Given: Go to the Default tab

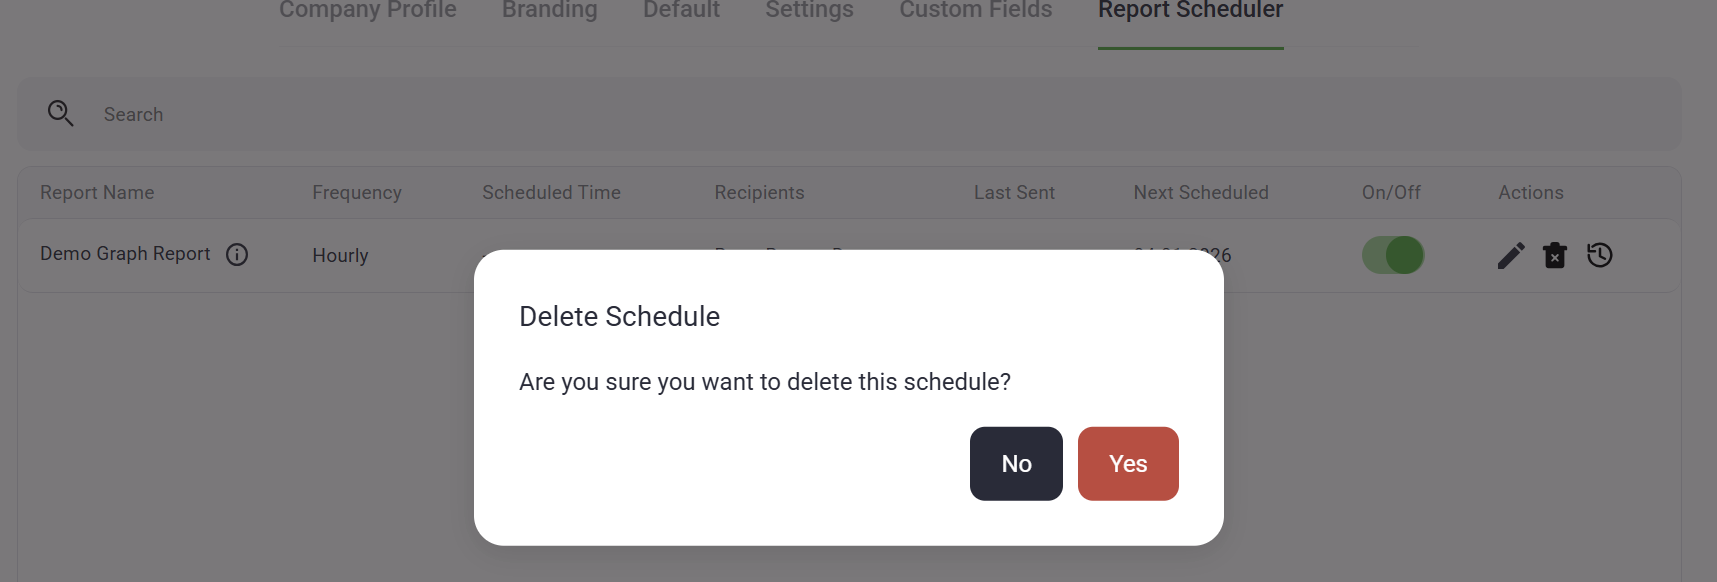Looking at the screenshot, I should (x=681, y=10).
